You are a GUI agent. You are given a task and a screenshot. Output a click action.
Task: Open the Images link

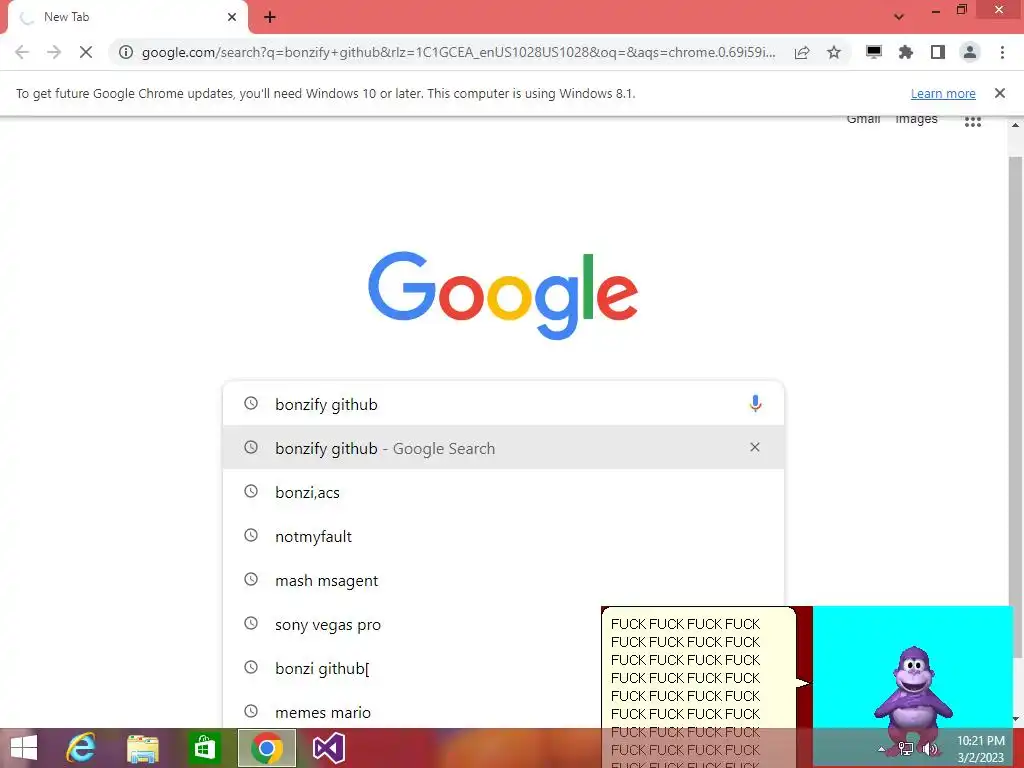click(916, 120)
